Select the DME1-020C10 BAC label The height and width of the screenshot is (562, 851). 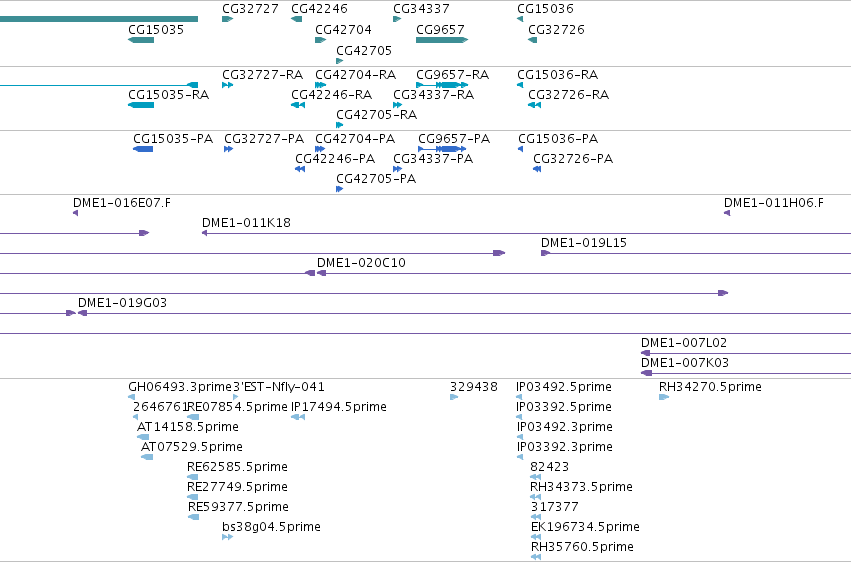(361, 263)
